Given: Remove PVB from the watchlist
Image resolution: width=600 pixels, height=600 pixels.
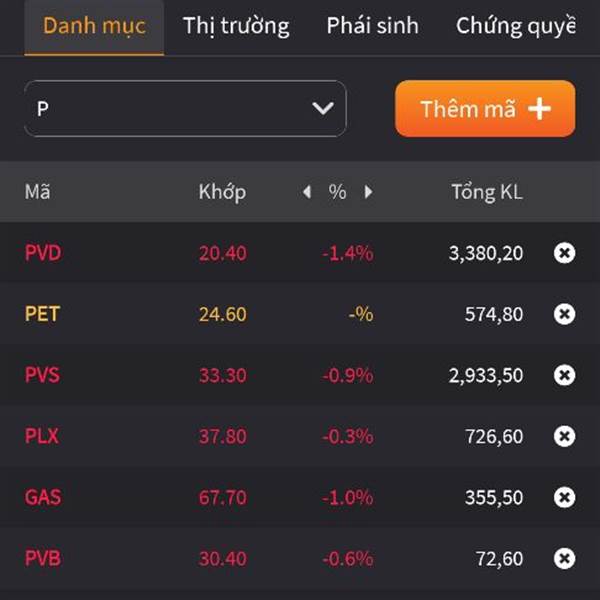Looking at the screenshot, I should point(564,559).
